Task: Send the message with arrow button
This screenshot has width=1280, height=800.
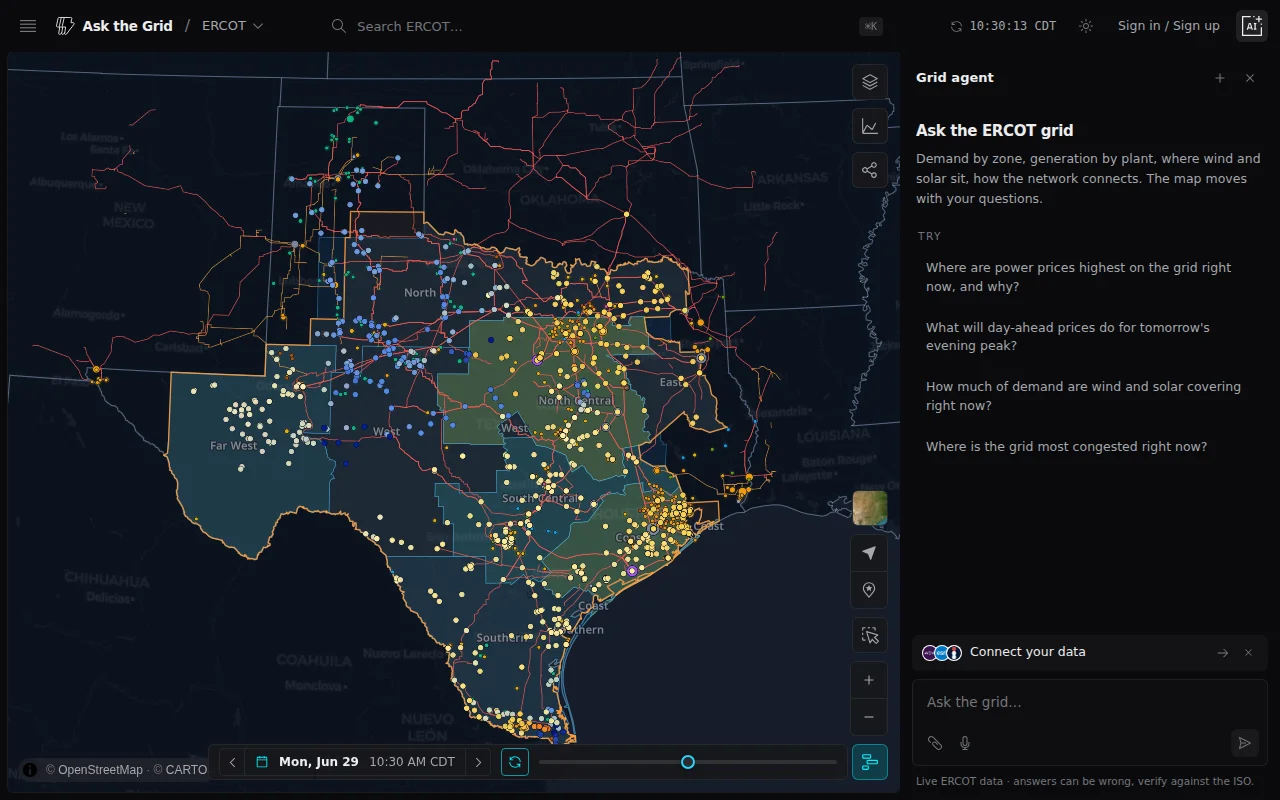Action: pos(1244,743)
